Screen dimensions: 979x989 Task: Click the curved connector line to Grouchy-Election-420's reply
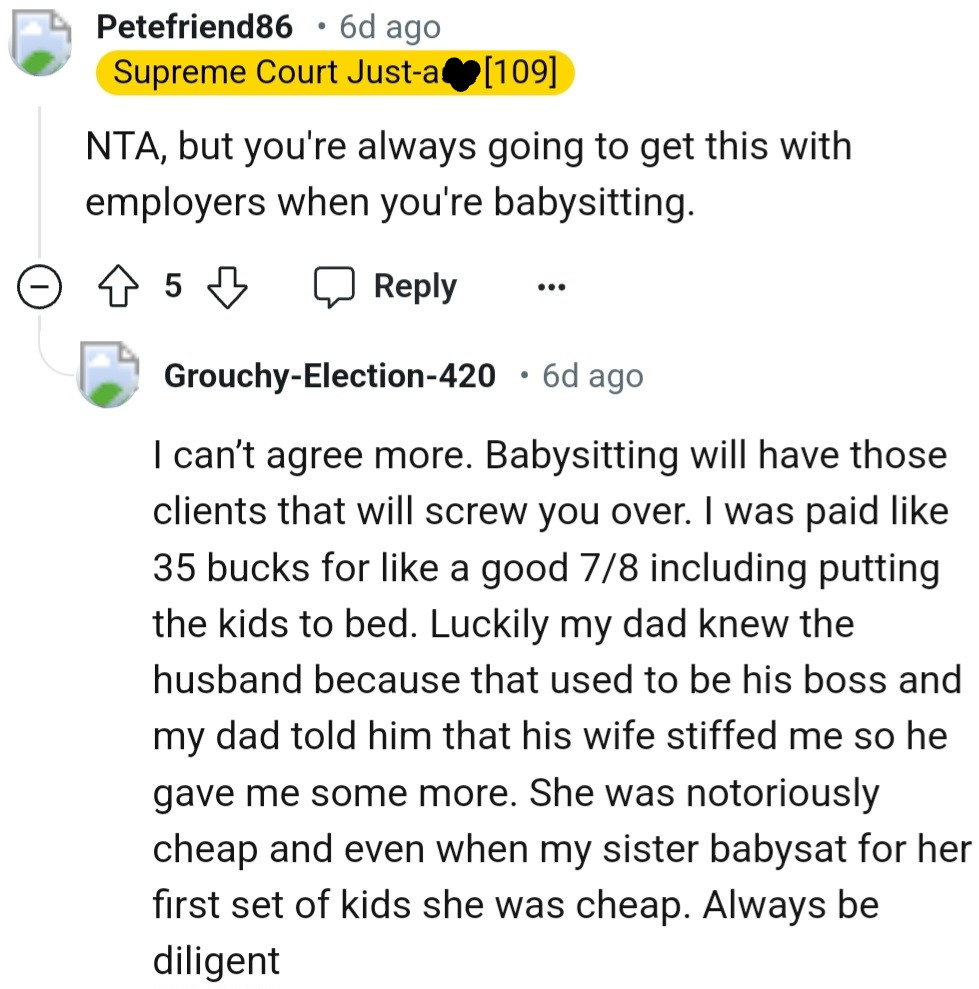pos(52,355)
